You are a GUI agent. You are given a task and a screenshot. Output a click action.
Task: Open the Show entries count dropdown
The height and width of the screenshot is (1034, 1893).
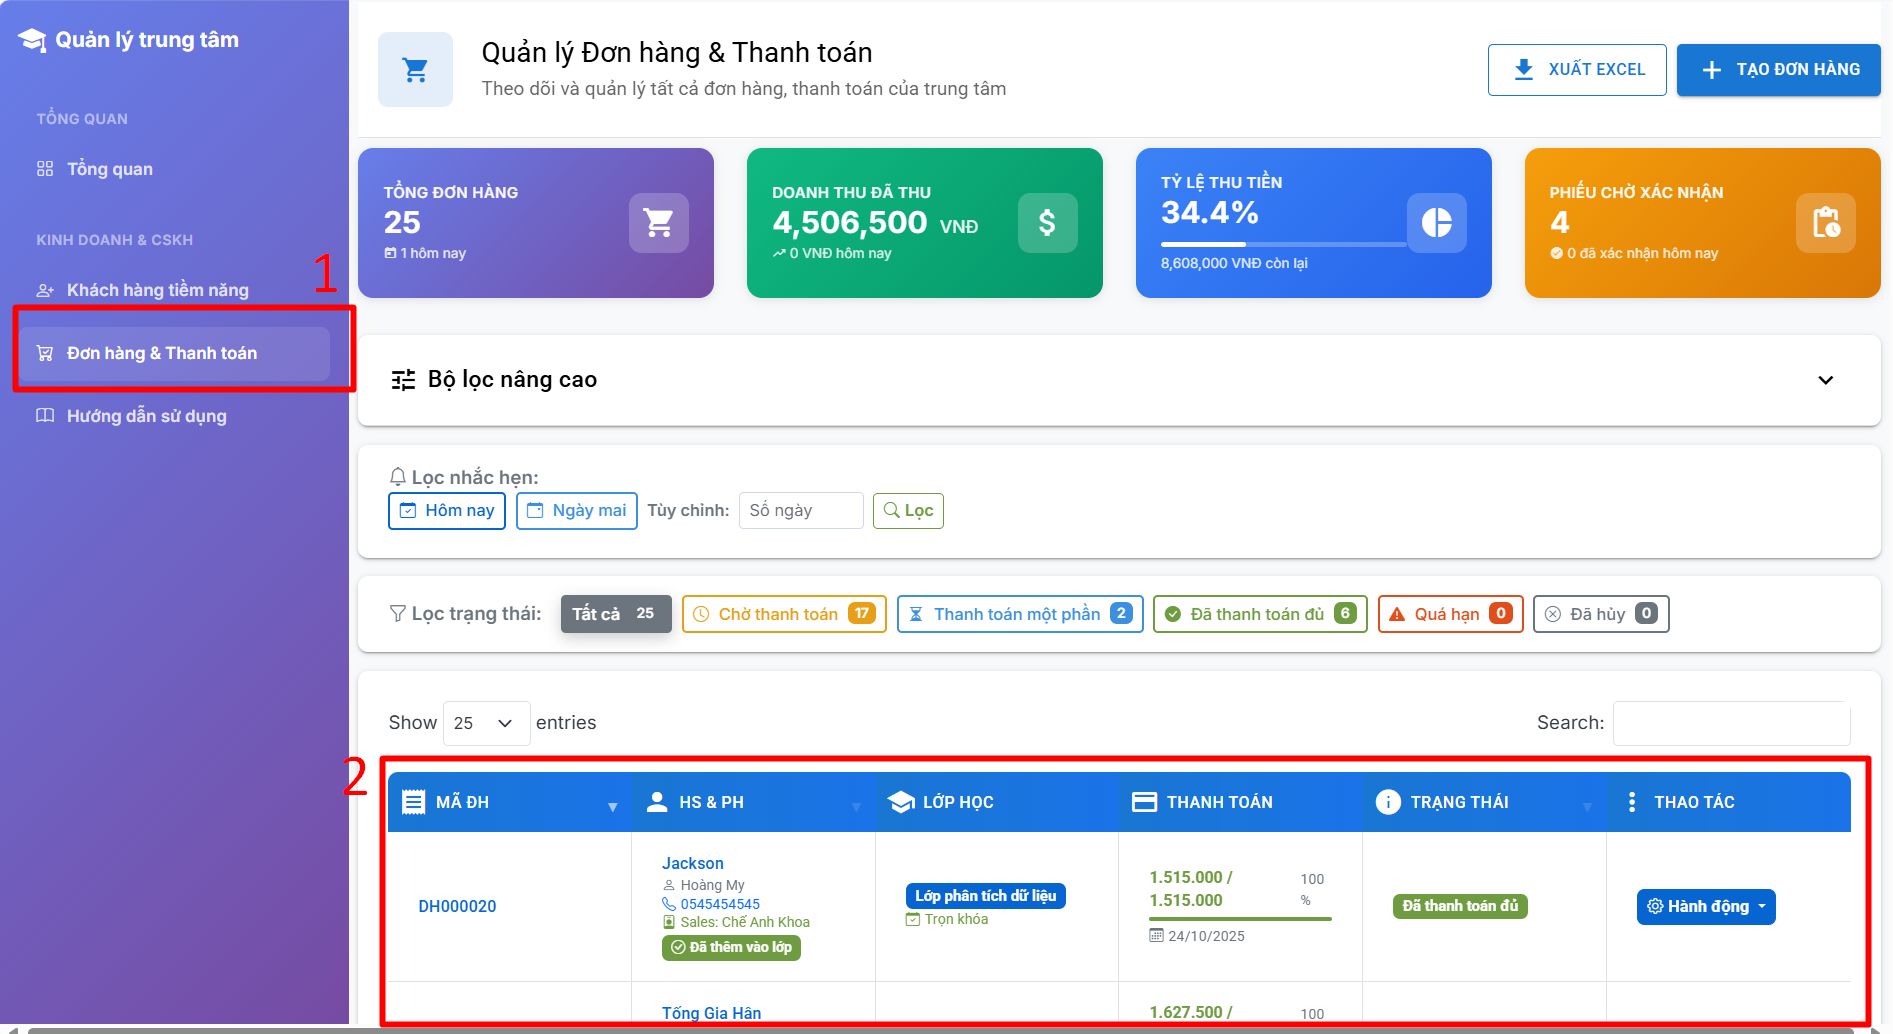(x=485, y=723)
